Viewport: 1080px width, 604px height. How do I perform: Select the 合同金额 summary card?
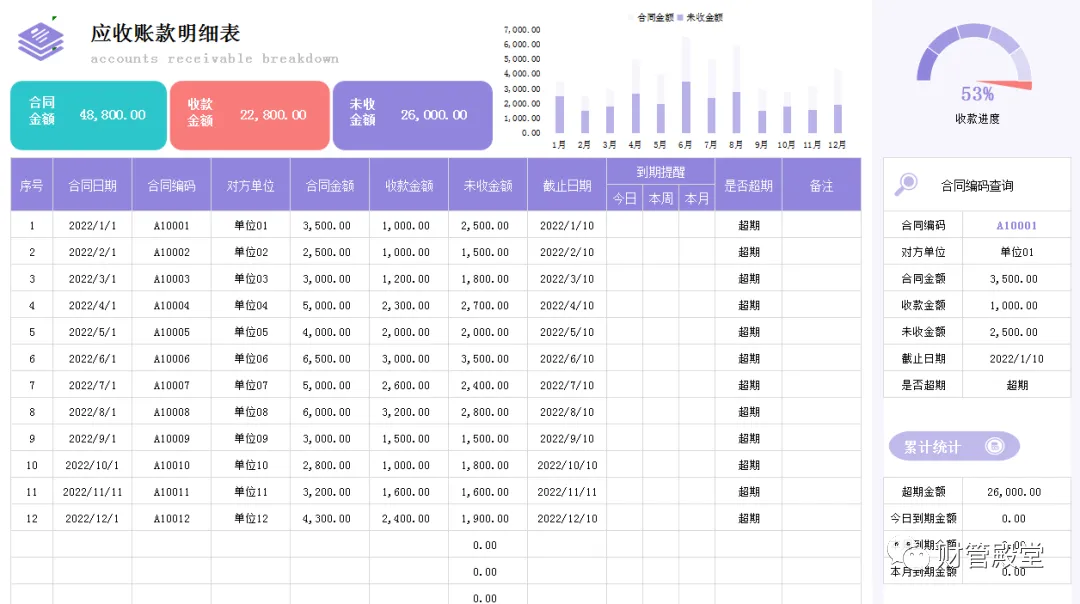pos(89,115)
